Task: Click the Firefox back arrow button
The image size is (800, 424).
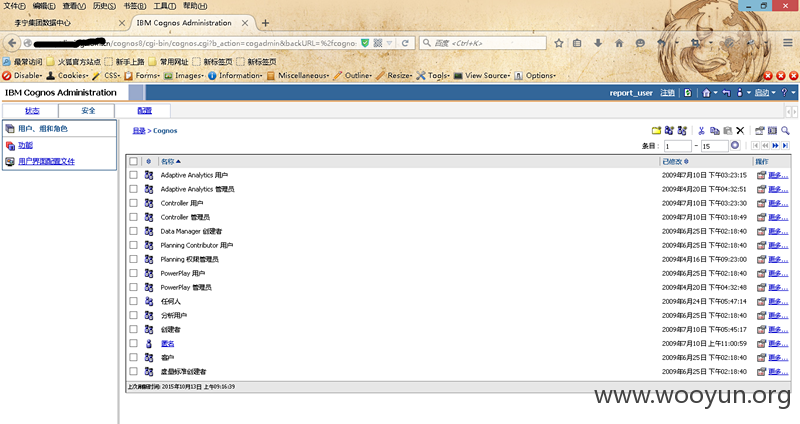Action: tap(12, 43)
